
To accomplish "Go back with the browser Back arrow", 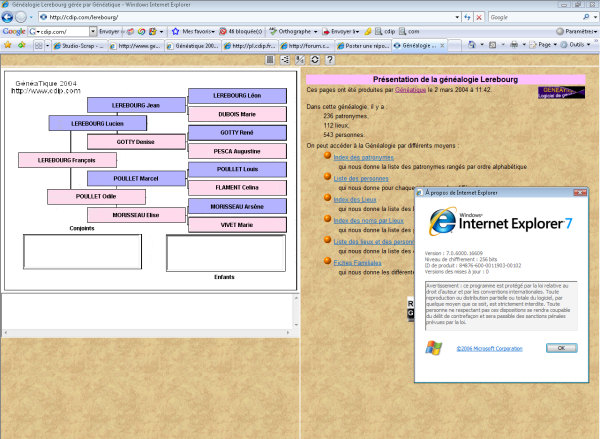I will (7, 17).
